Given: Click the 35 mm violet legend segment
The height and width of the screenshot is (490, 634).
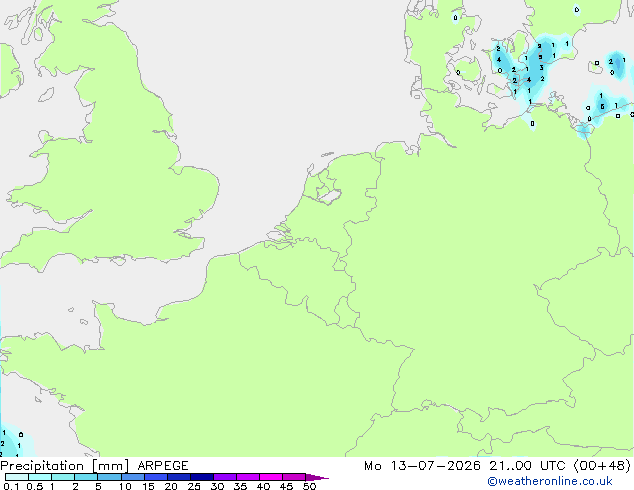Looking at the screenshot, I should [248, 477].
